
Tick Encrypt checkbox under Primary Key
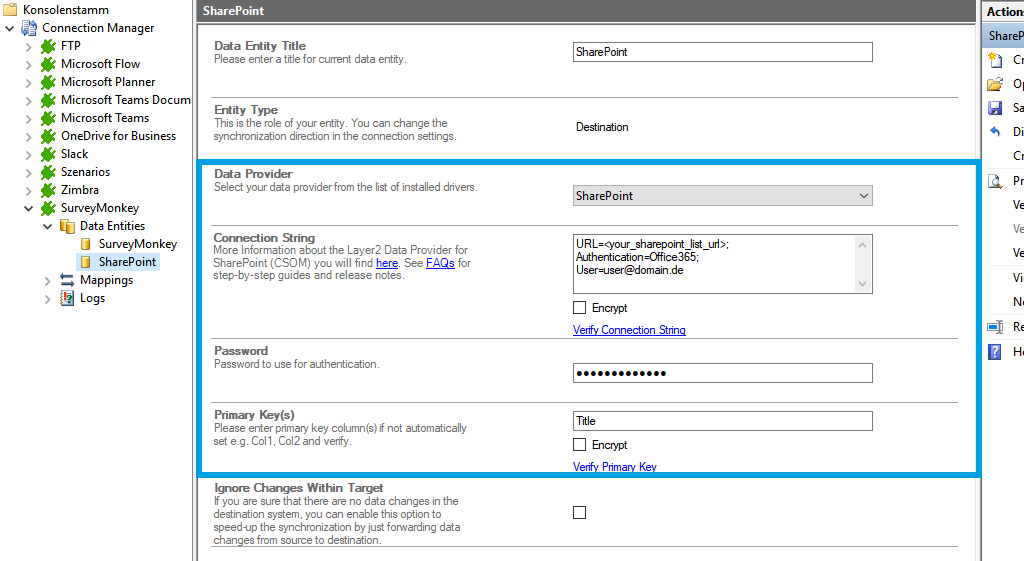click(580, 445)
